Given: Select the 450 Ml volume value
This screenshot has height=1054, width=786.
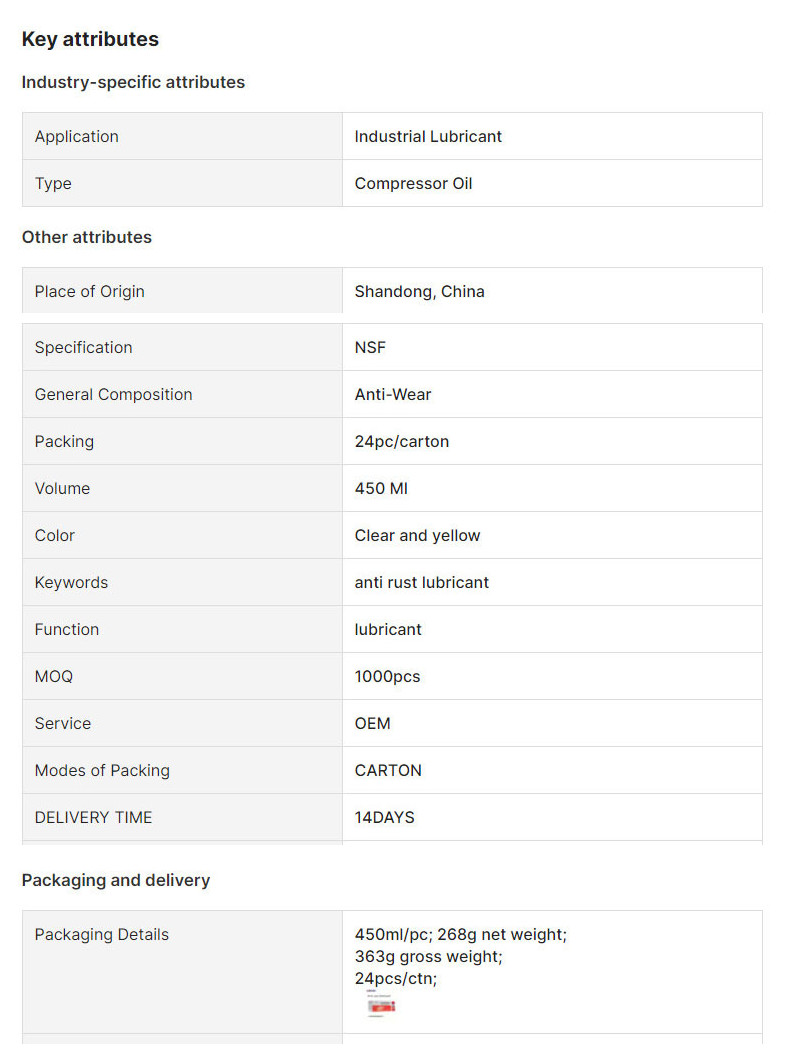Looking at the screenshot, I should point(381,489).
